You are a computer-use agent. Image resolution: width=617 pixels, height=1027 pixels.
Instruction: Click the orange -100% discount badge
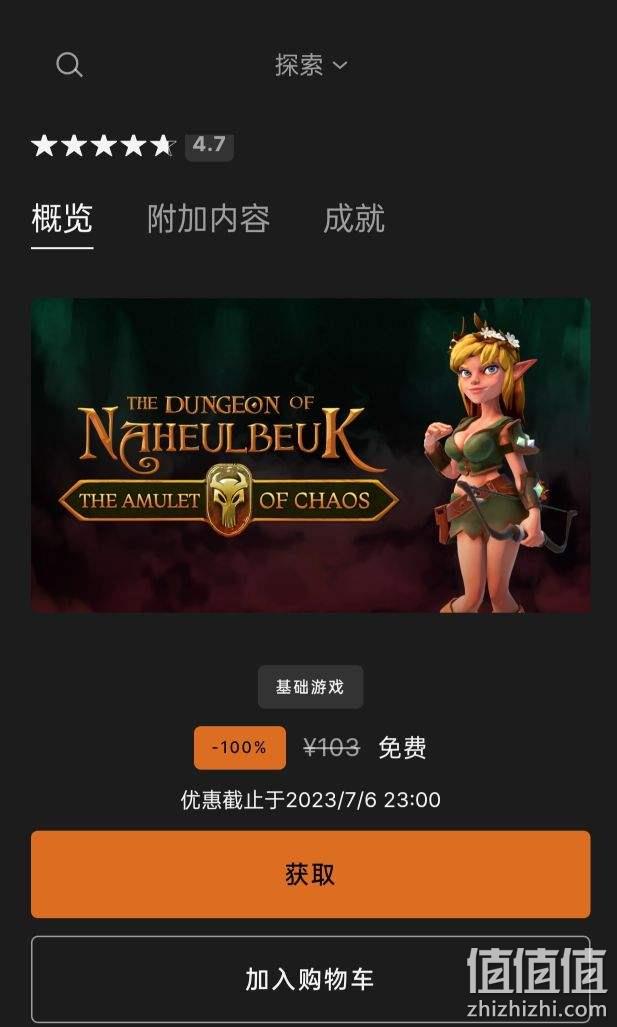point(240,747)
